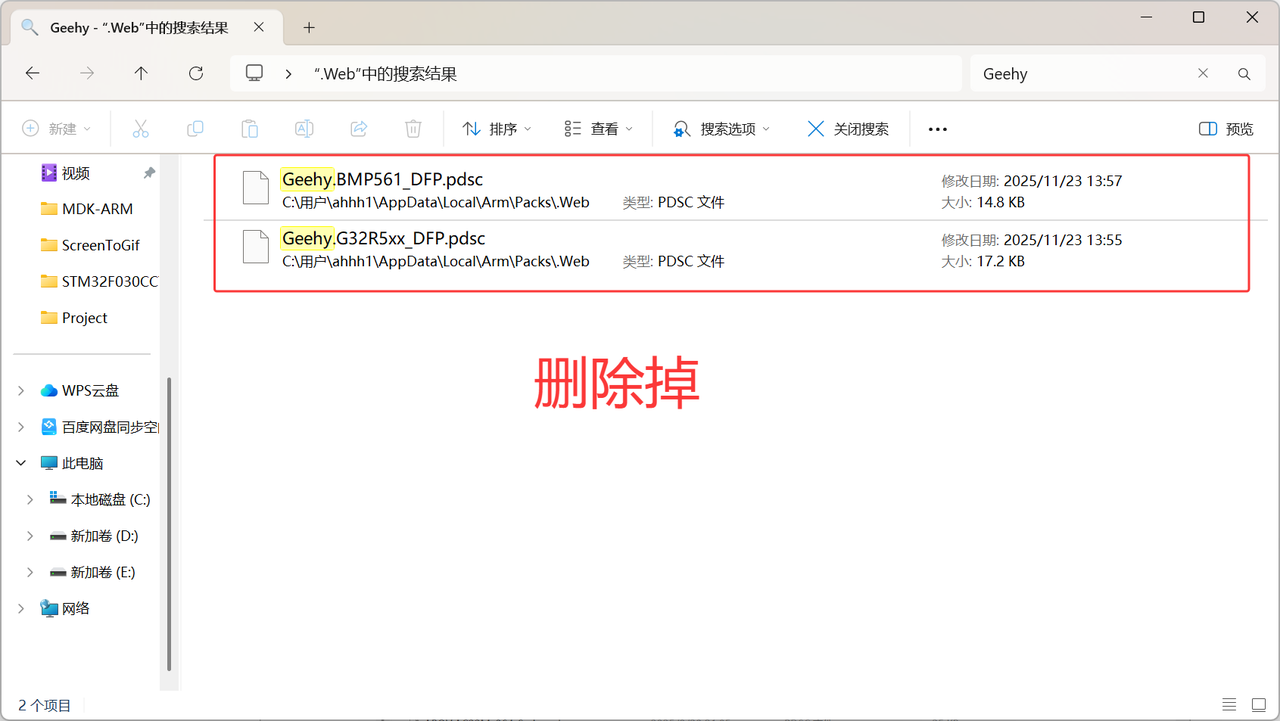The width and height of the screenshot is (1280, 721).
Task: Open the 新建 dropdown
Action: (57, 129)
